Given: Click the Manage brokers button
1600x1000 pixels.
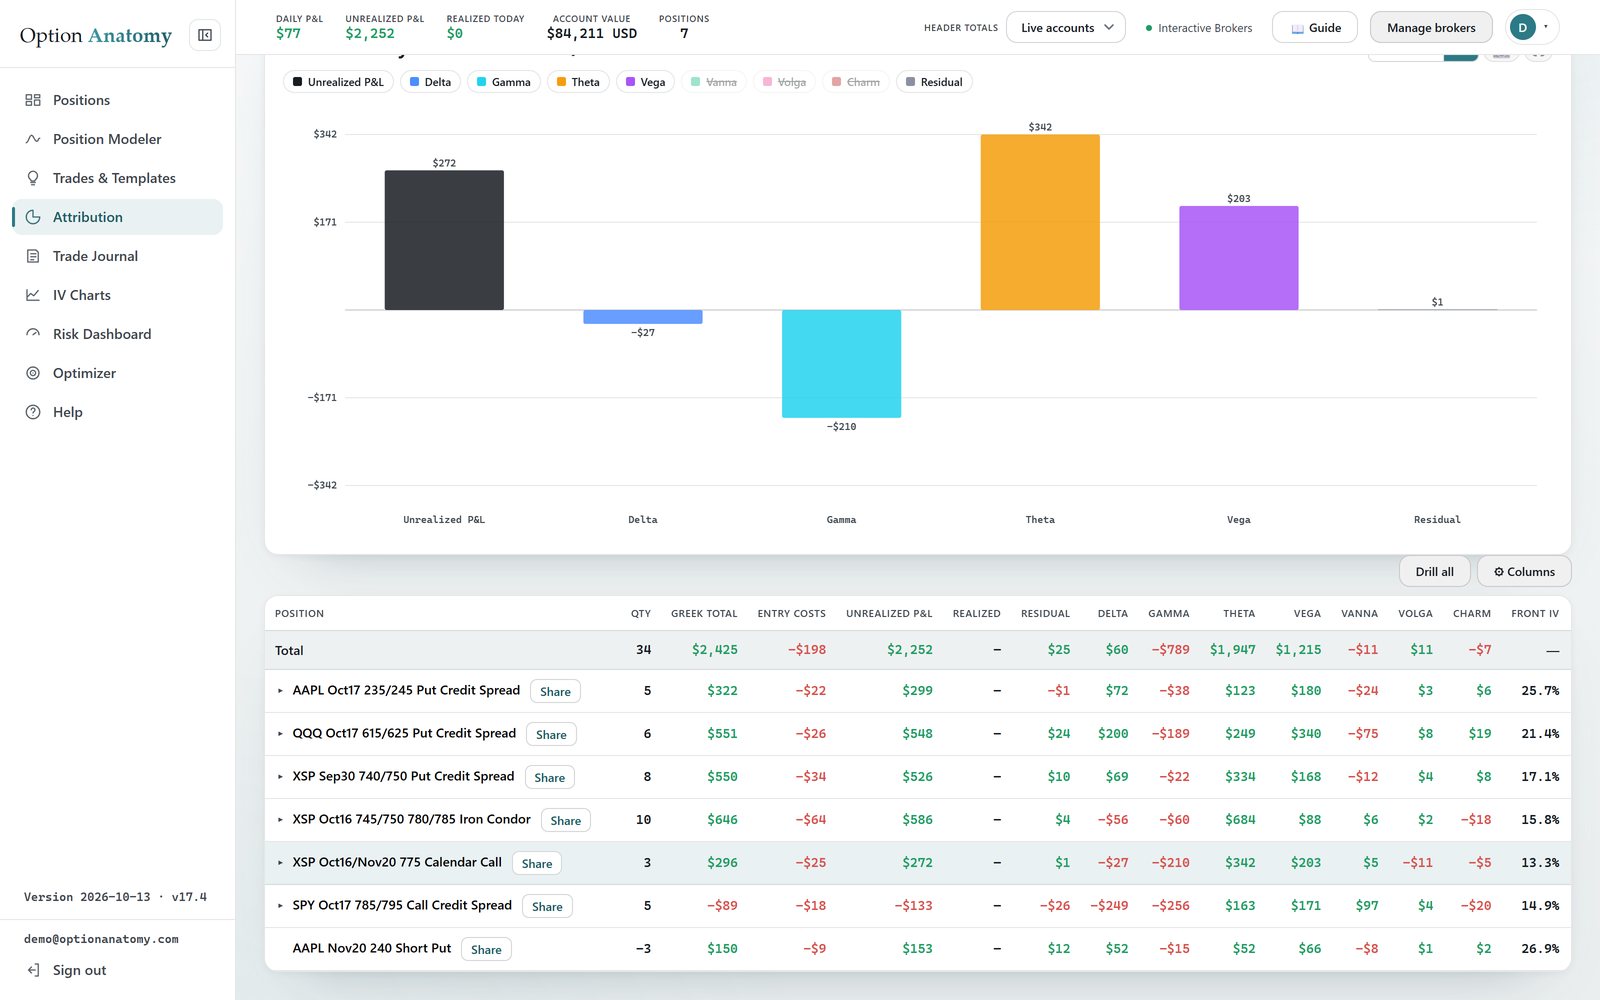Looking at the screenshot, I should [x=1431, y=28].
